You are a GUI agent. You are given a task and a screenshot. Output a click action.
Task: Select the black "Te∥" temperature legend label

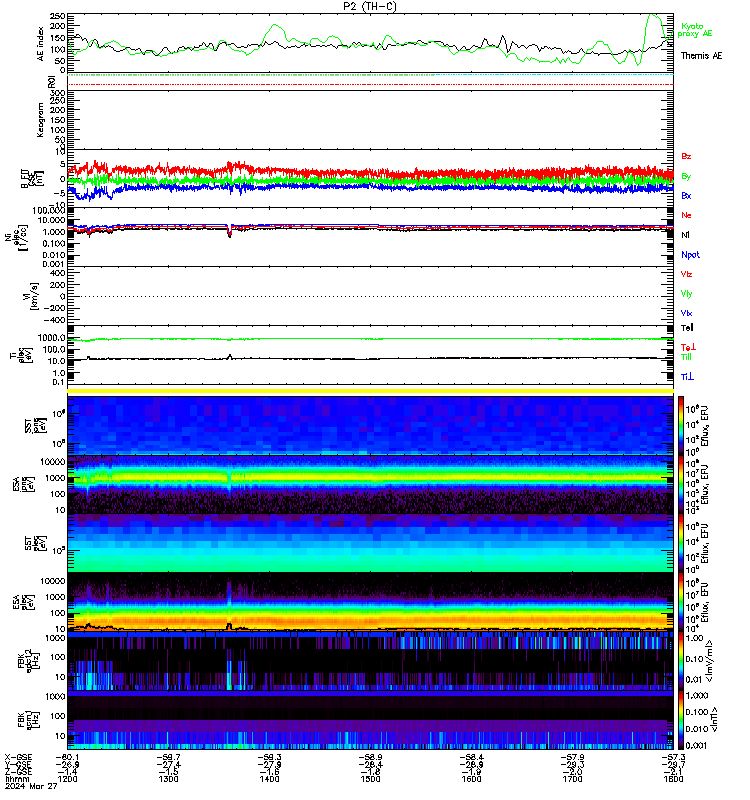[687, 328]
